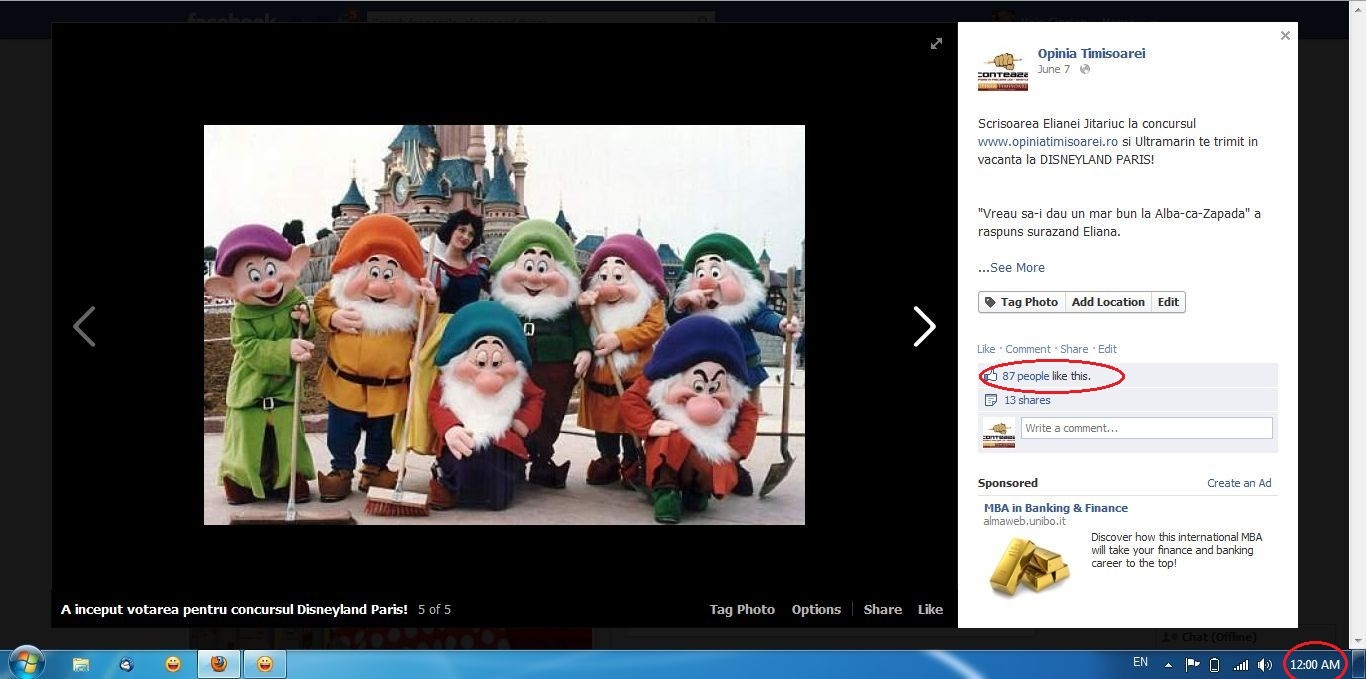
Task: Open the MBA in Banking & Finance ad
Action: [x=1056, y=508]
